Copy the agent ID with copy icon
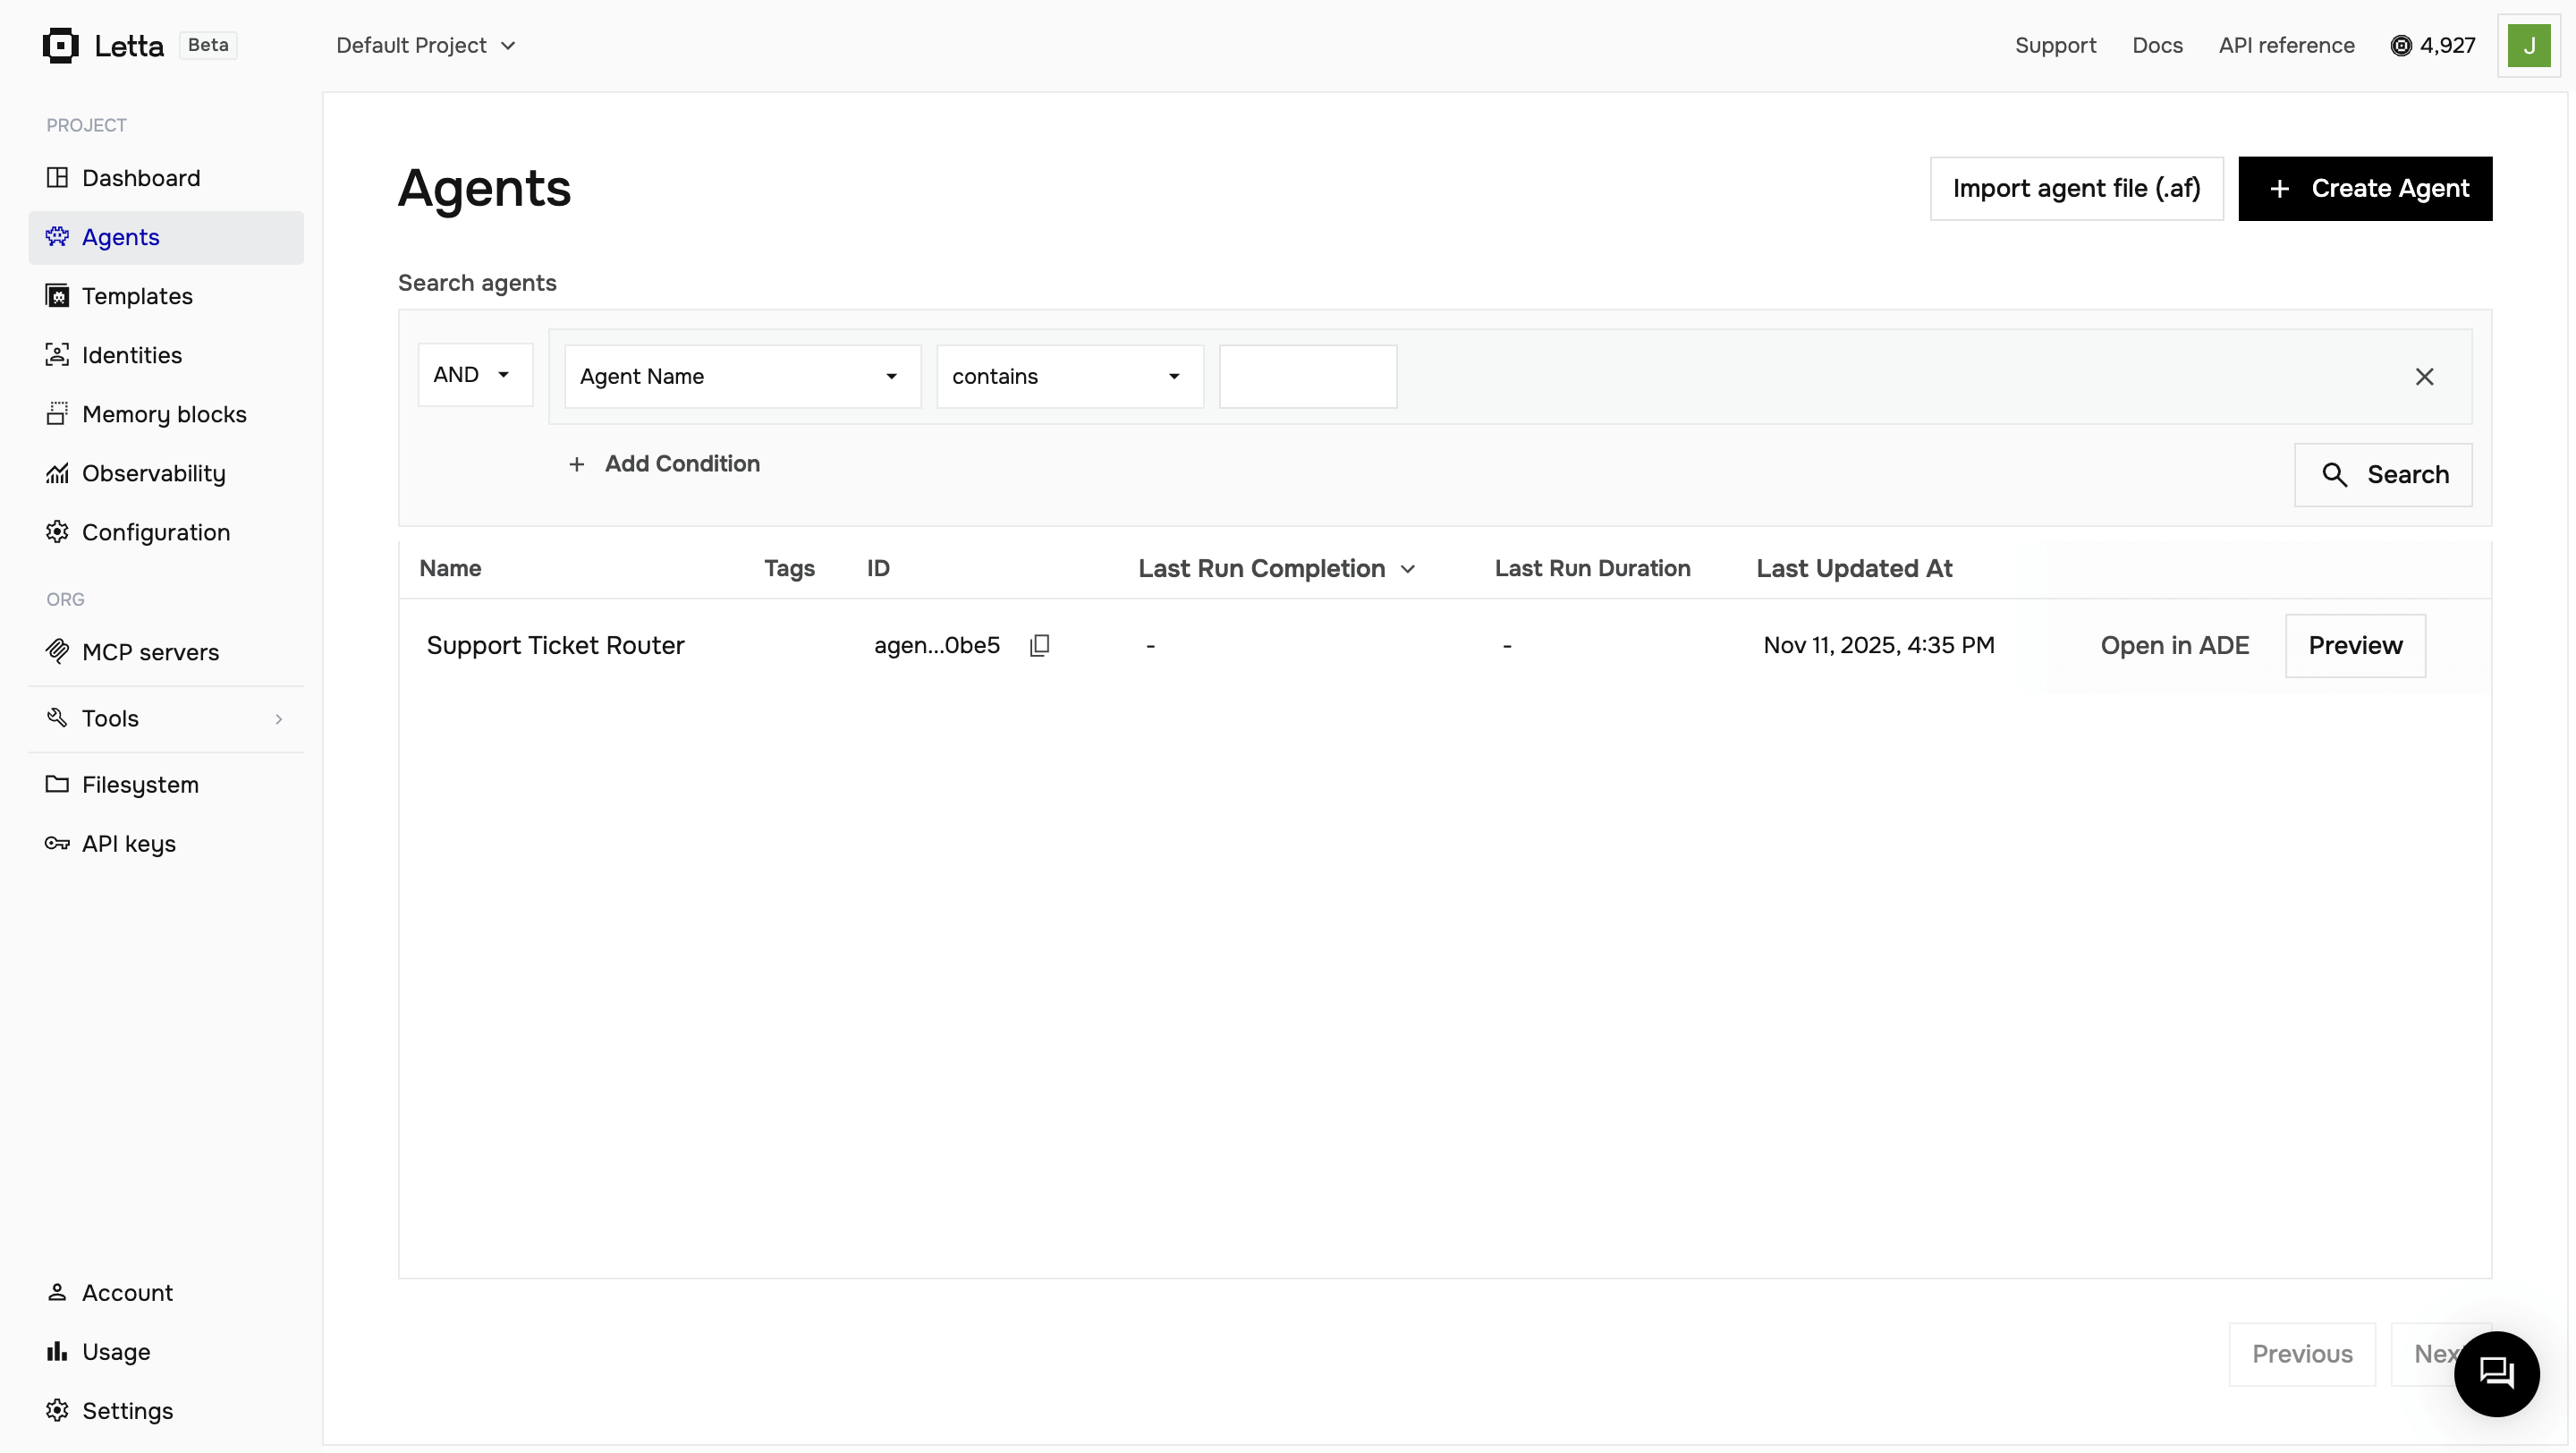 tap(1039, 645)
